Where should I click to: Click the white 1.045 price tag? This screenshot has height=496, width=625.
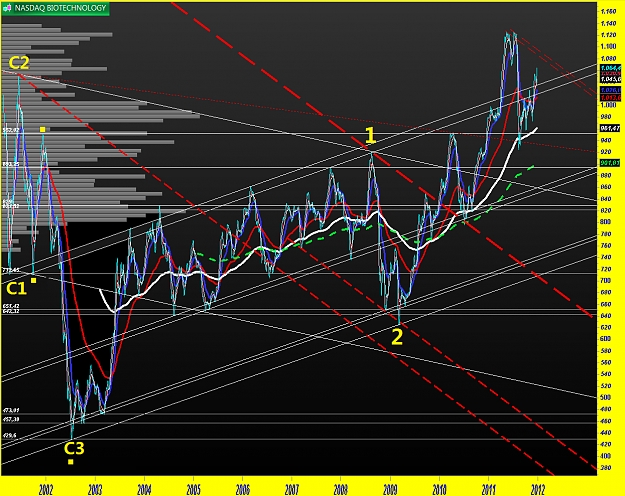610,79
